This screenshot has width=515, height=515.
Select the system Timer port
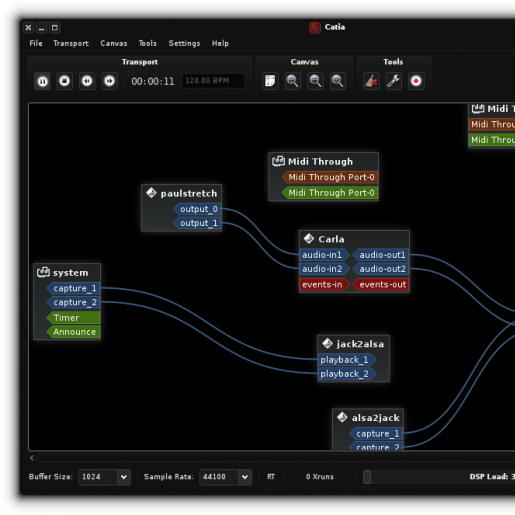coord(73,318)
